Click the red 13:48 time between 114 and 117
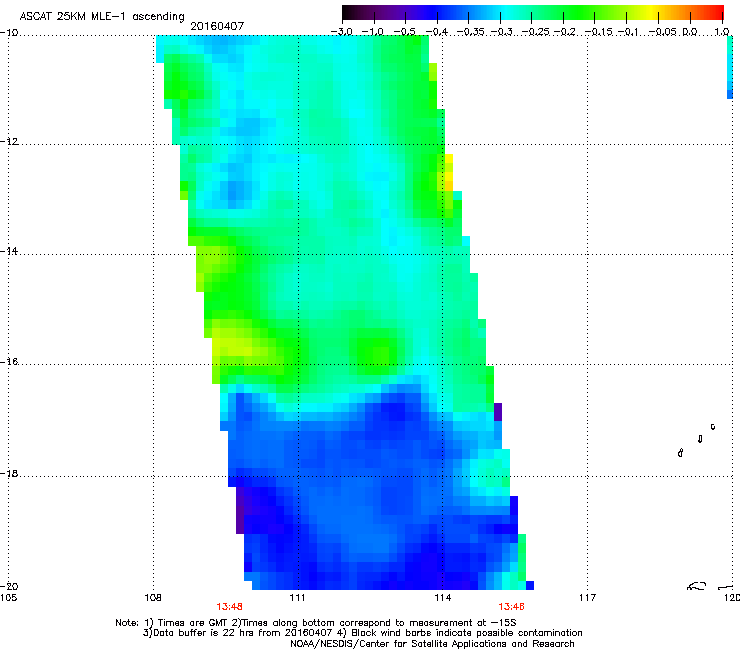This screenshot has width=740, height=650. [x=511, y=607]
